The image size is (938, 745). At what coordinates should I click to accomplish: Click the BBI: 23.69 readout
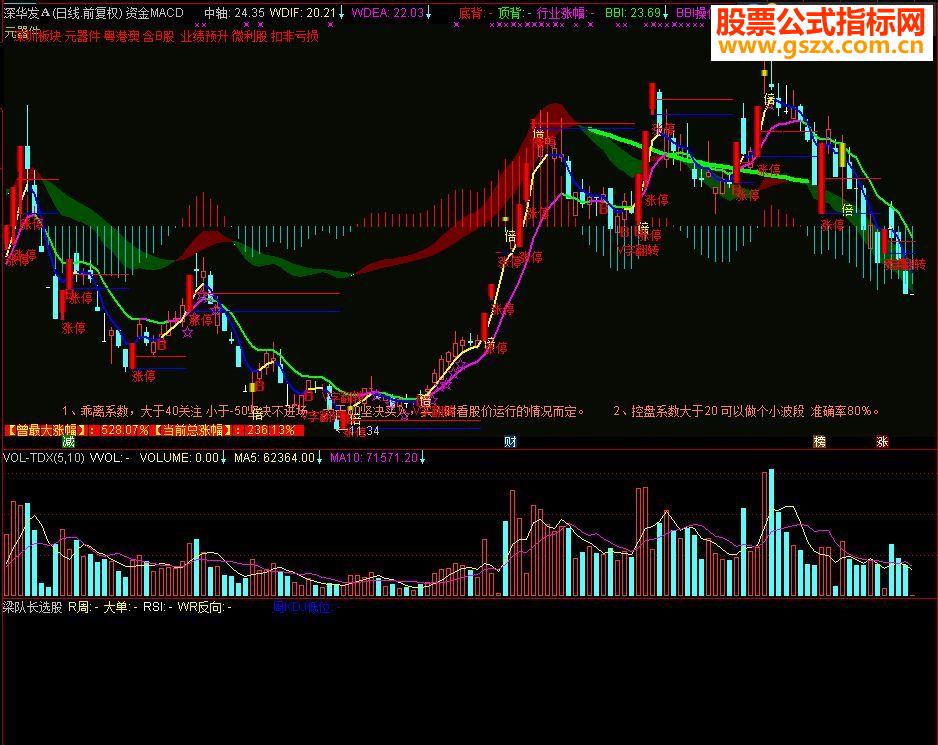[x=633, y=13]
